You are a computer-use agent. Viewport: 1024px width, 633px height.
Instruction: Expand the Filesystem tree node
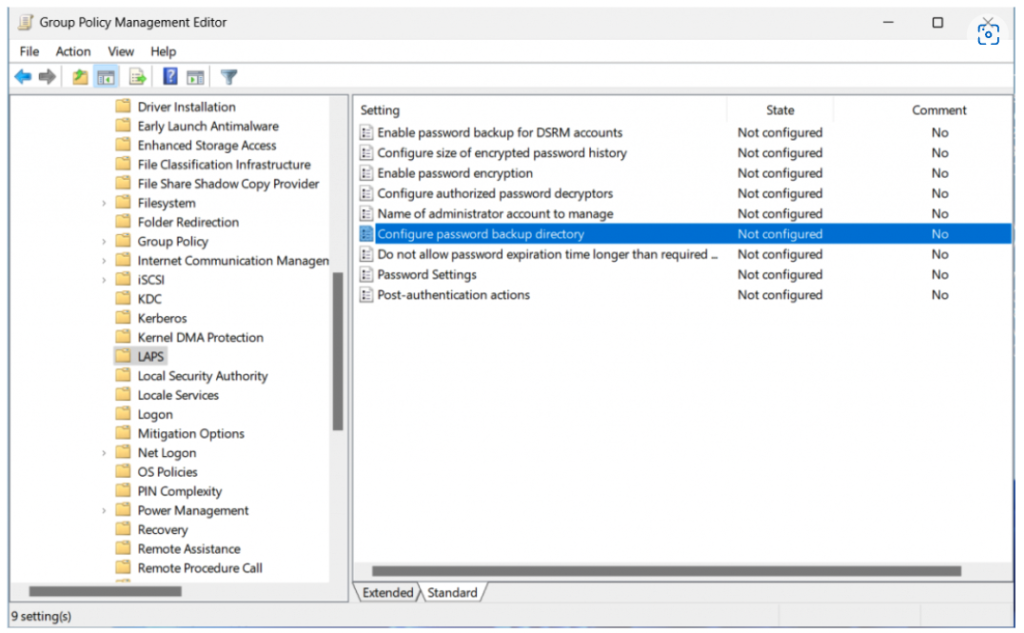(104, 203)
